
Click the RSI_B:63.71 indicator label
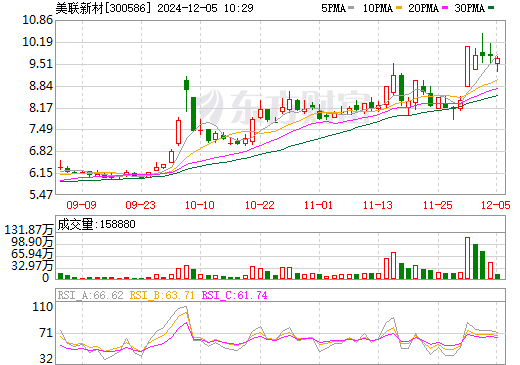tap(162, 295)
